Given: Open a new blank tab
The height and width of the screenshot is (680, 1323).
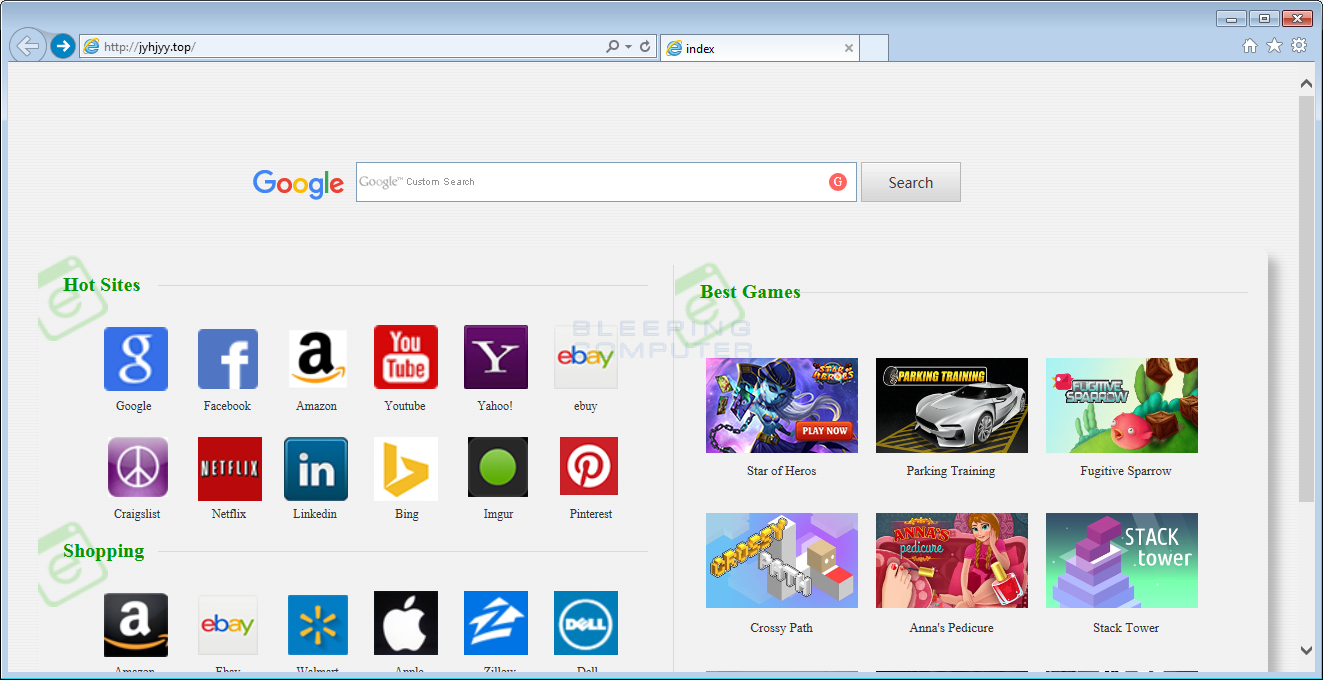Looking at the screenshot, I should point(874,48).
